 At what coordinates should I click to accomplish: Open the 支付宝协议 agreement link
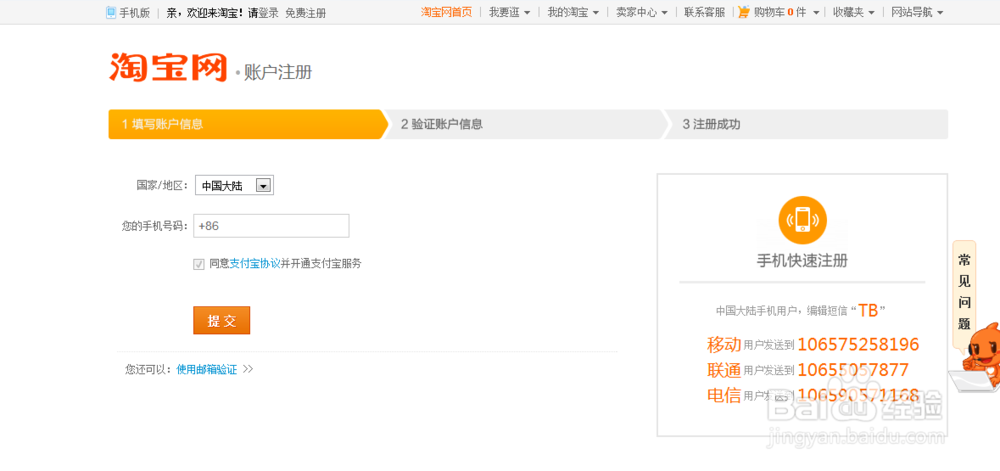255,264
